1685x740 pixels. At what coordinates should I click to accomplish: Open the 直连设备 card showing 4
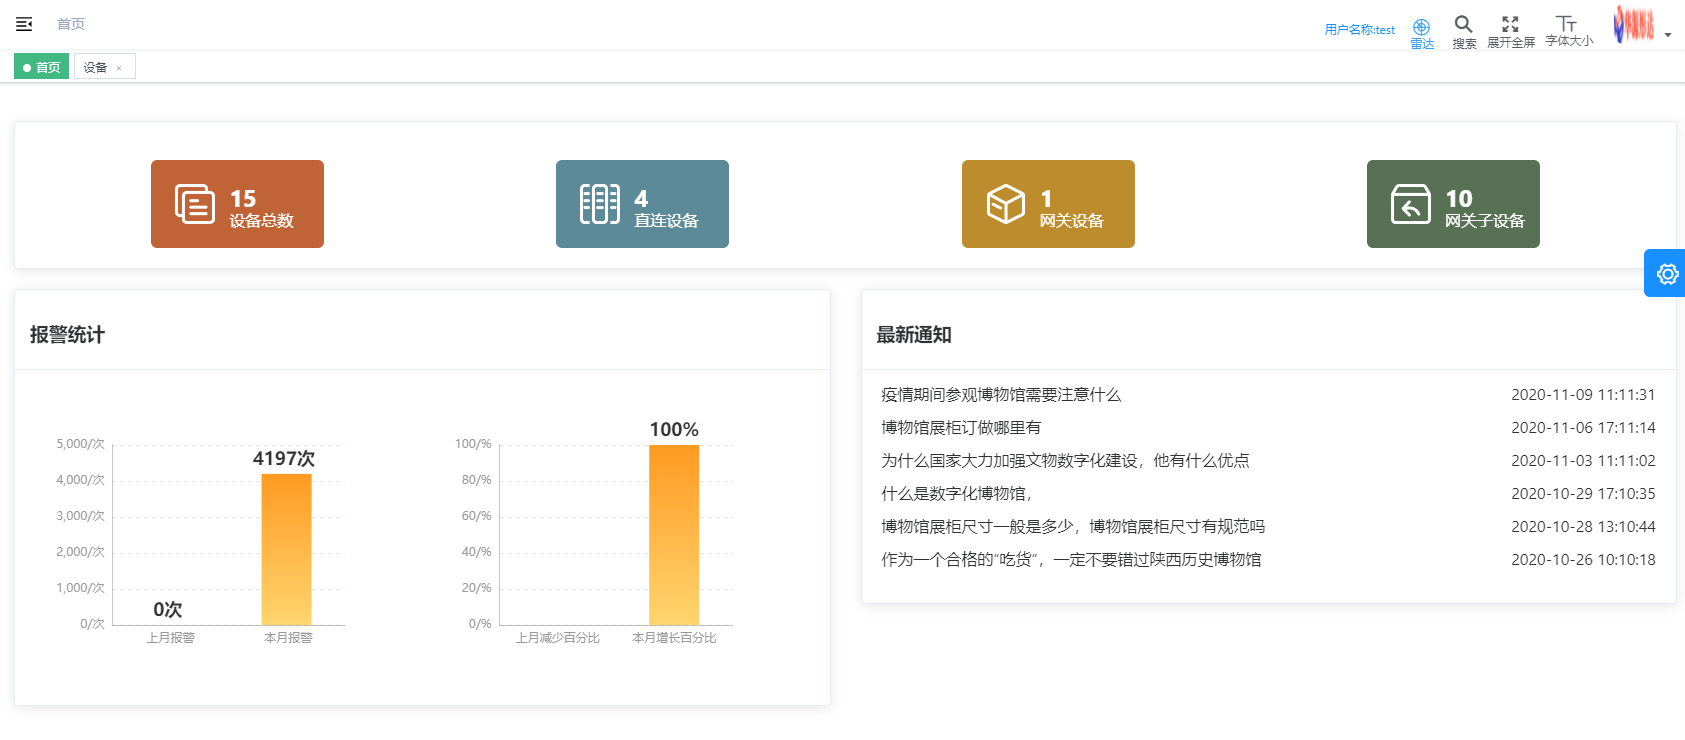click(642, 204)
